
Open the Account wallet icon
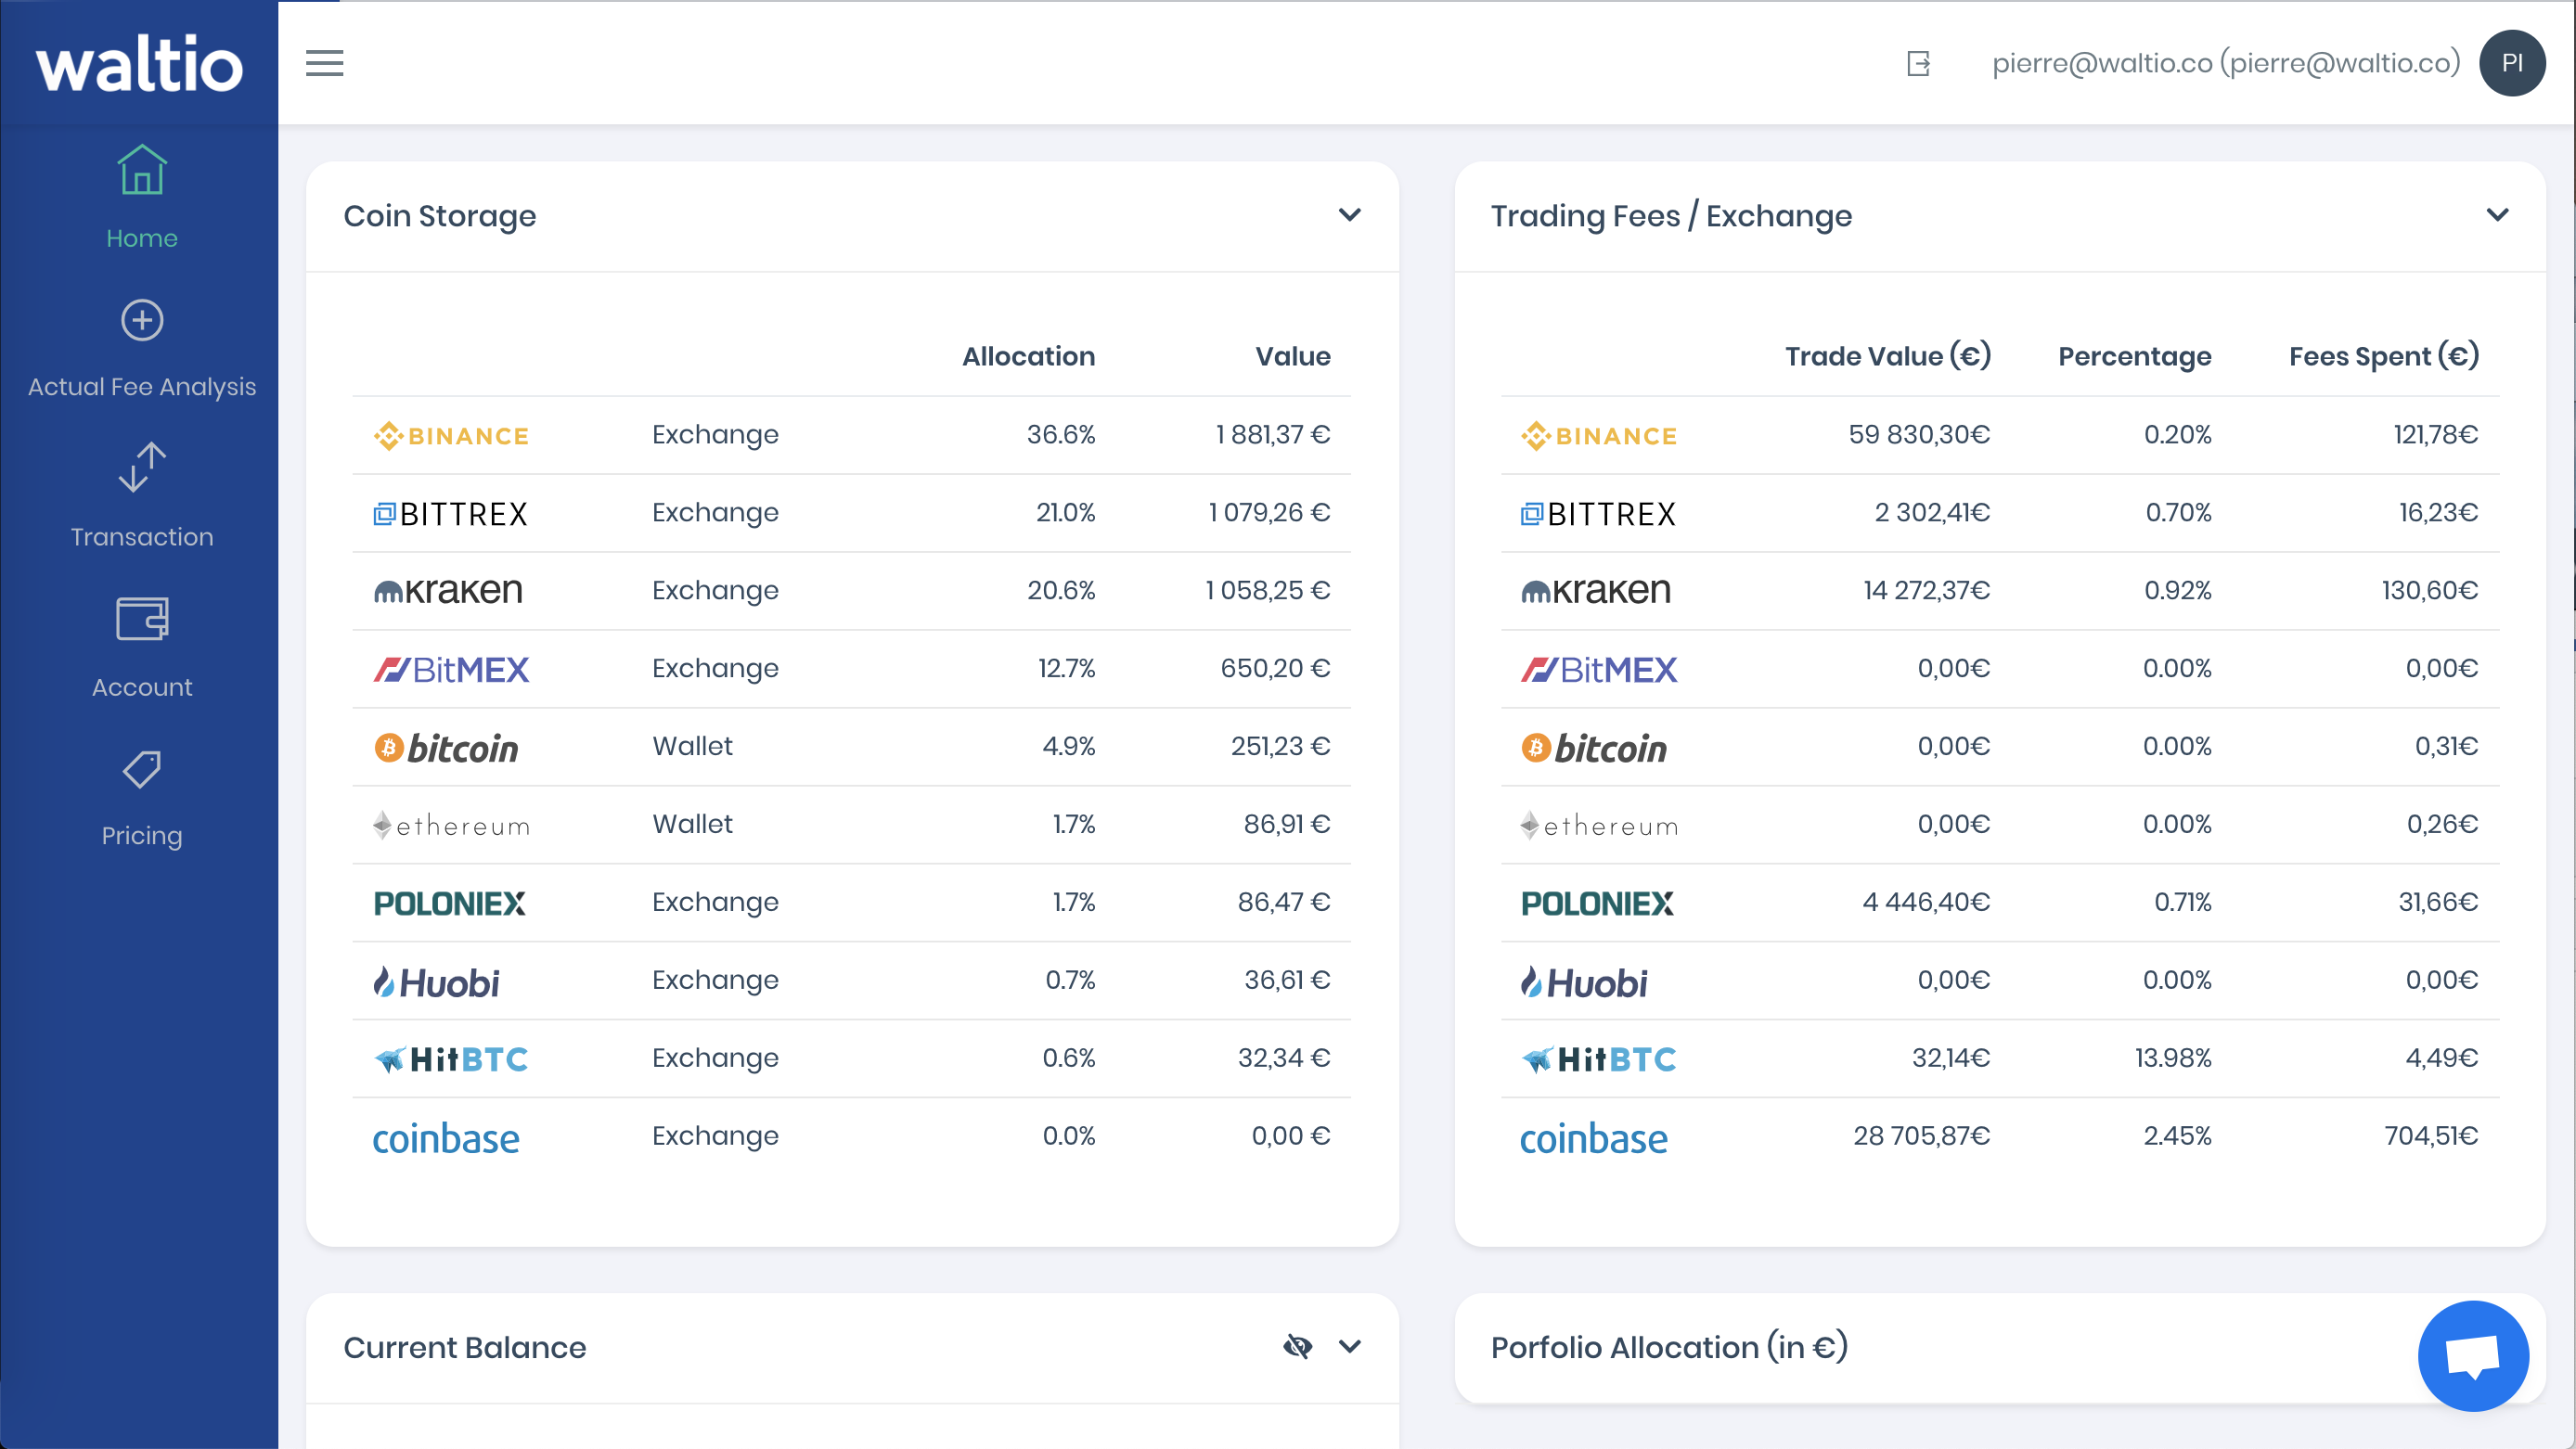click(142, 618)
